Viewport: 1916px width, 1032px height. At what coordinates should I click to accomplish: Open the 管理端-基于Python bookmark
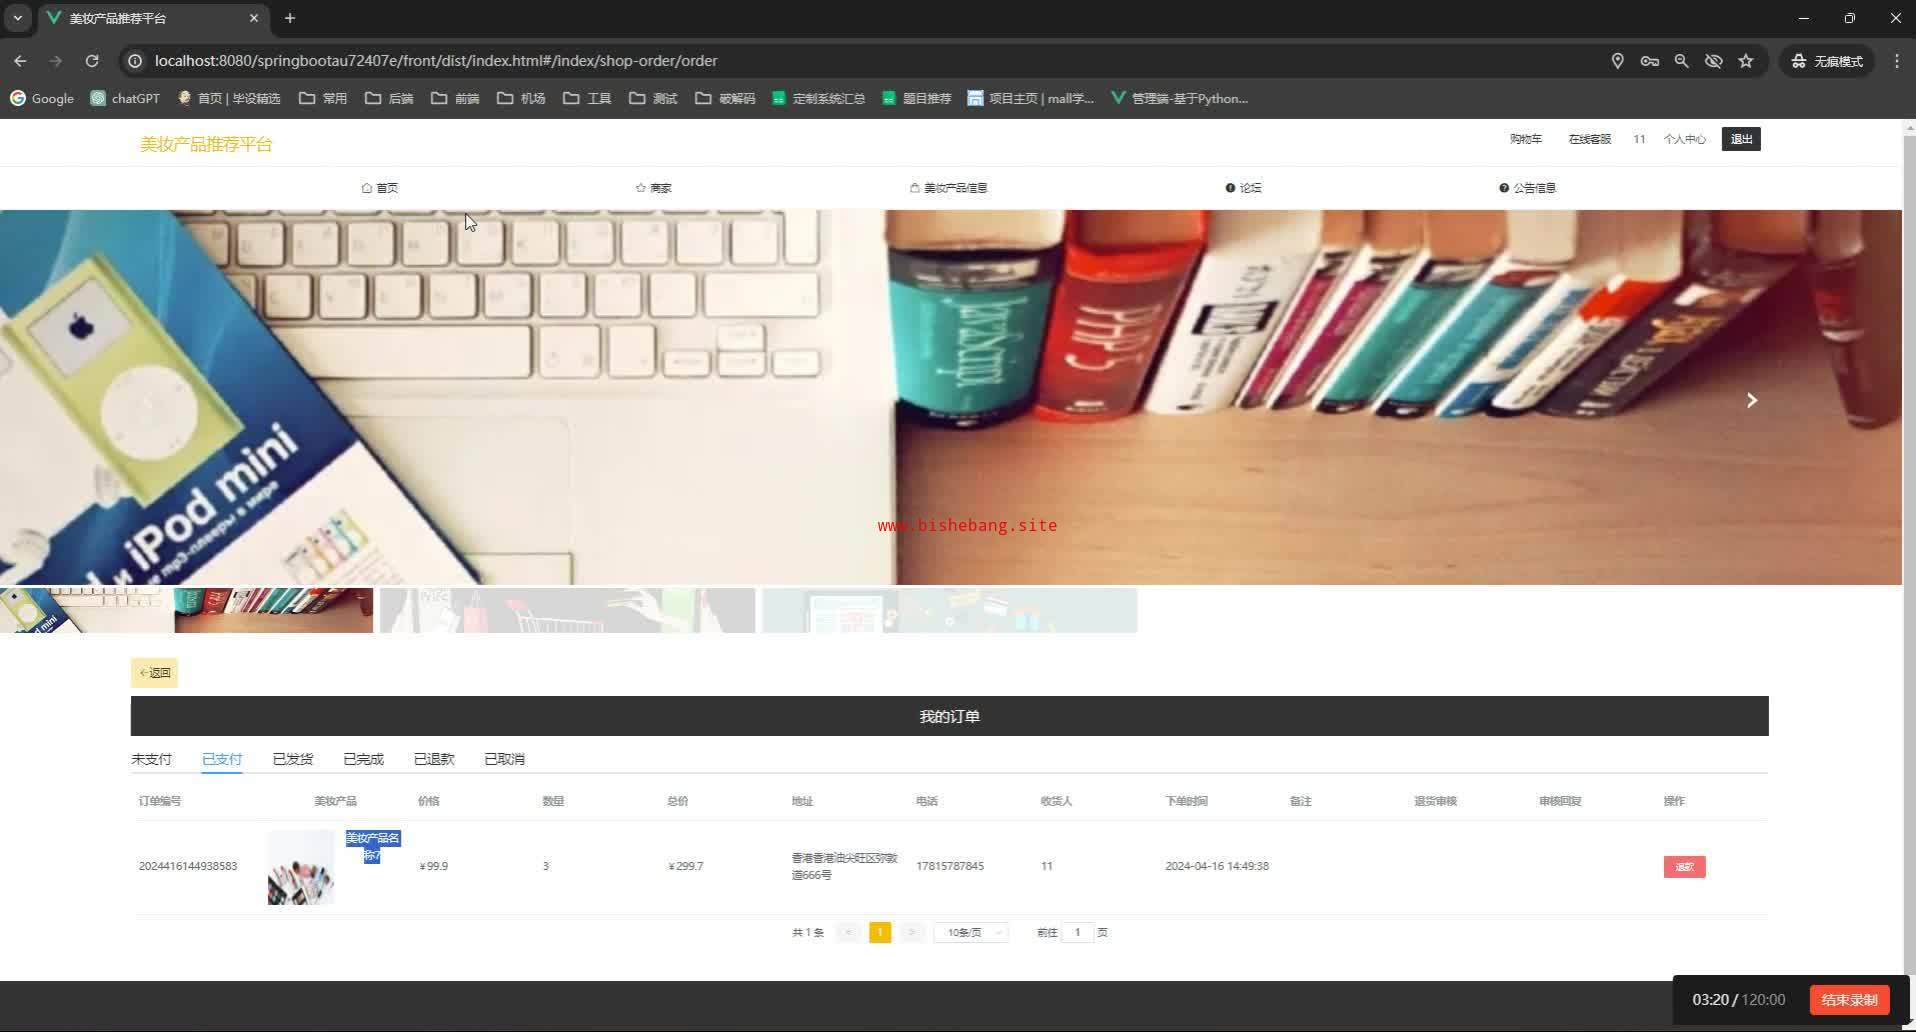(1180, 98)
